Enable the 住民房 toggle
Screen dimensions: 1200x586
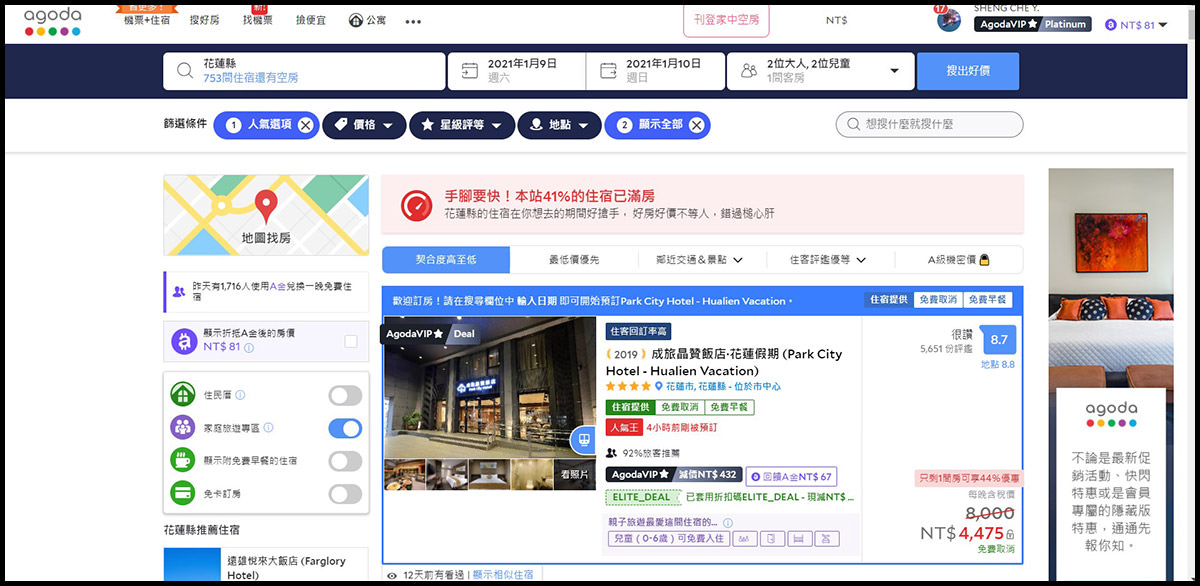[345, 395]
